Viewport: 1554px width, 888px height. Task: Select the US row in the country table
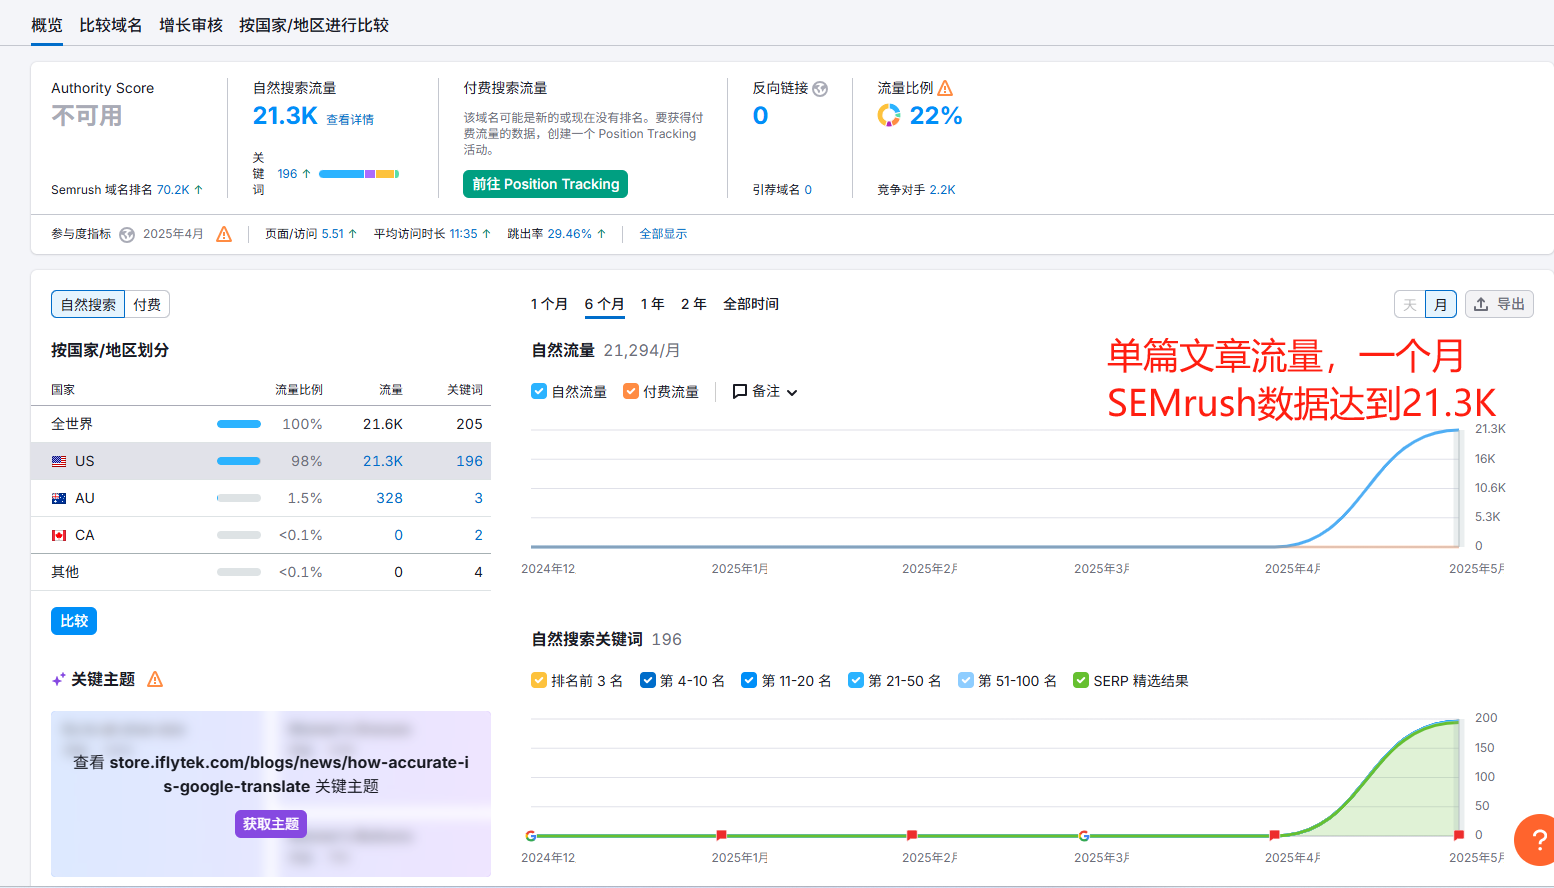point(85,460)
